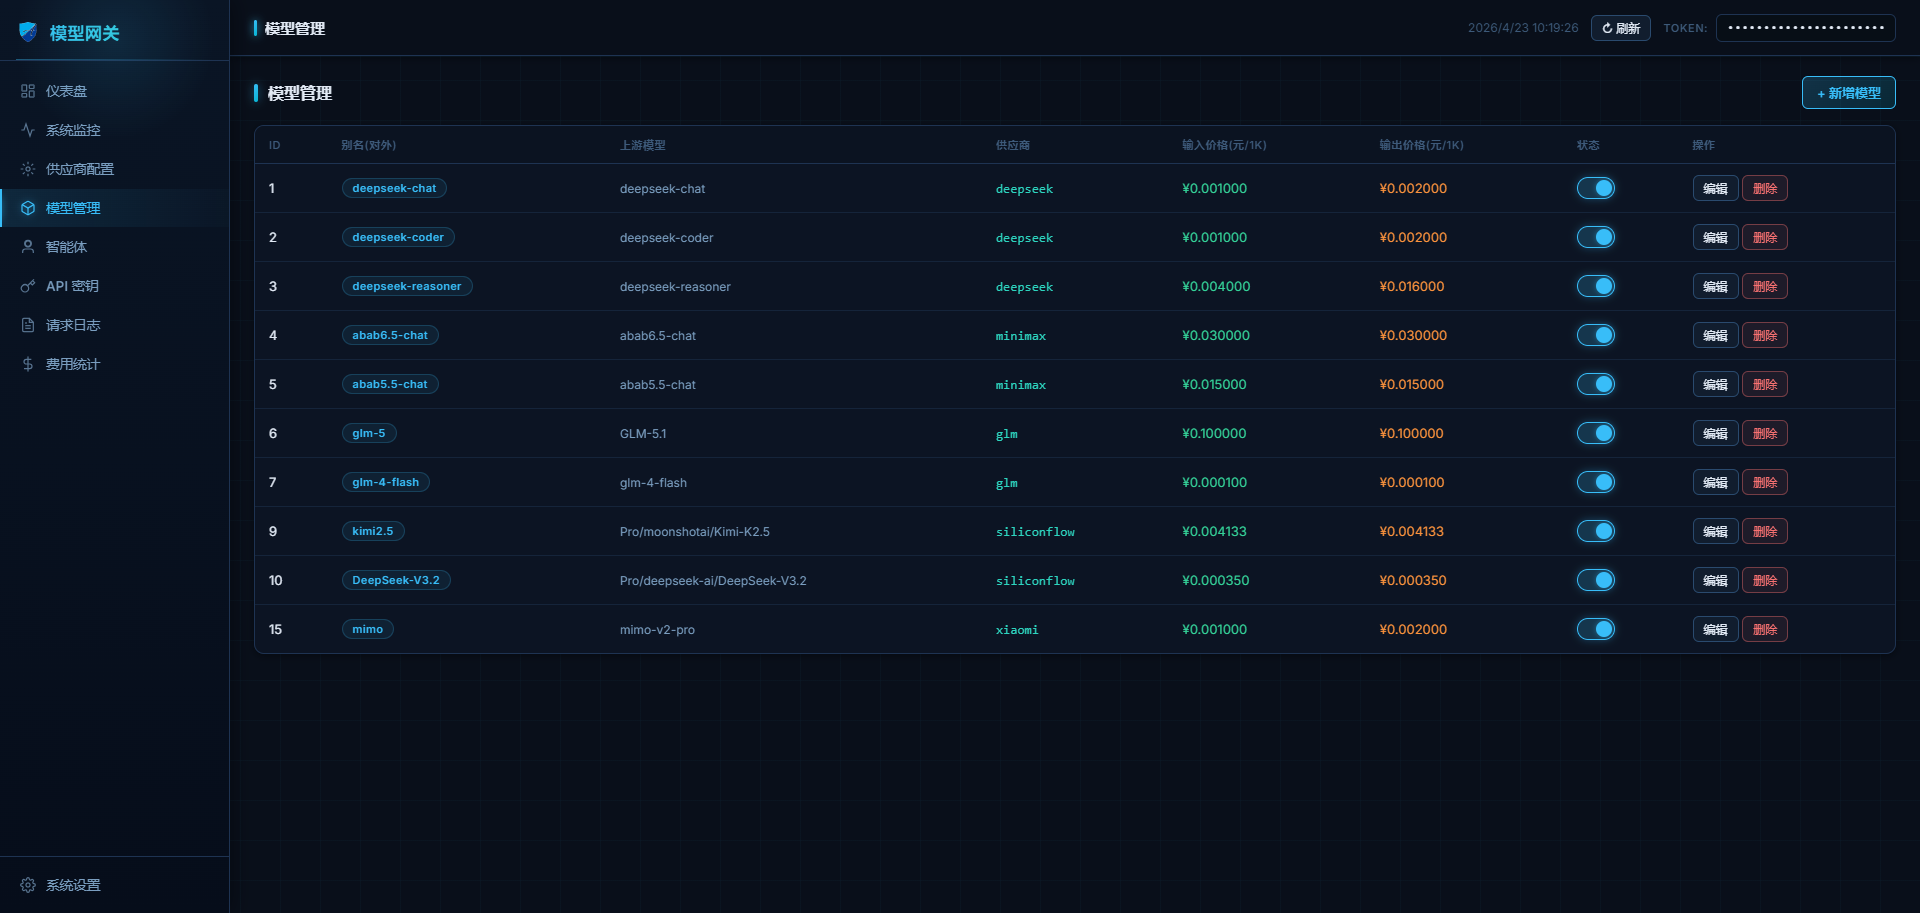Click 编辑 in abab6.5-chat row
The height and width of the screenshot is (913, 1920).
click(1716, 335)
